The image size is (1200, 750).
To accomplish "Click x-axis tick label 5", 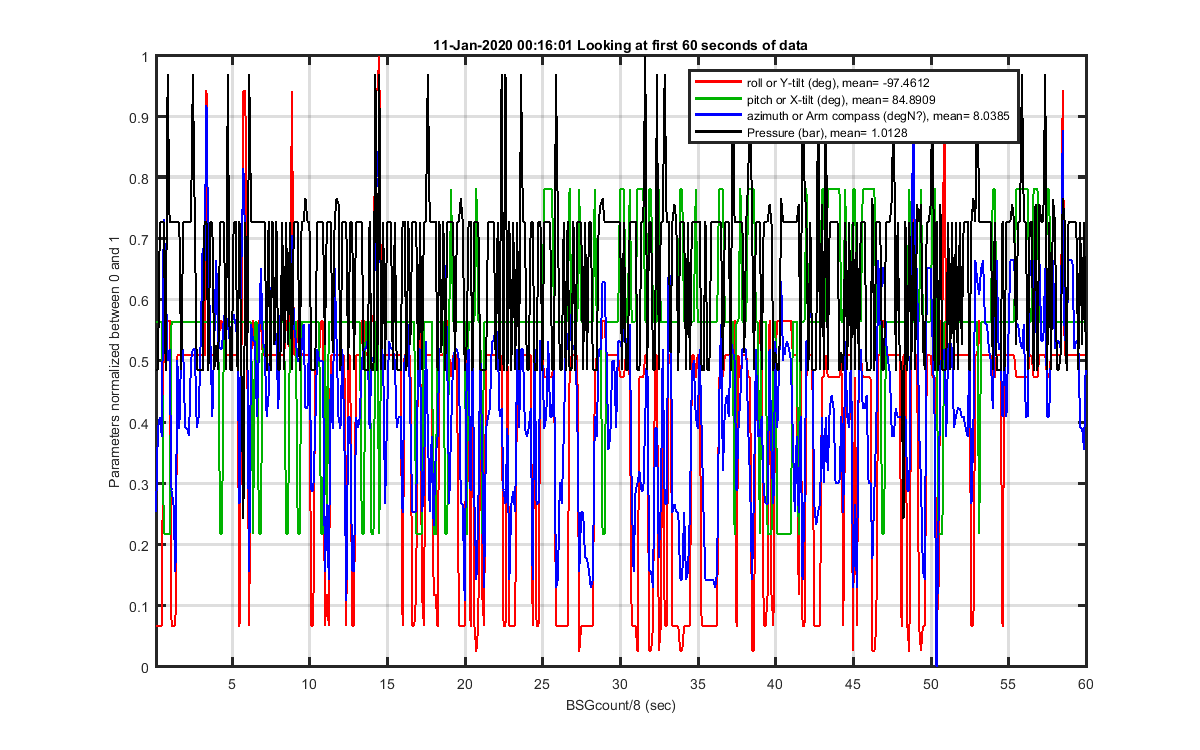I will pos(232,683).
